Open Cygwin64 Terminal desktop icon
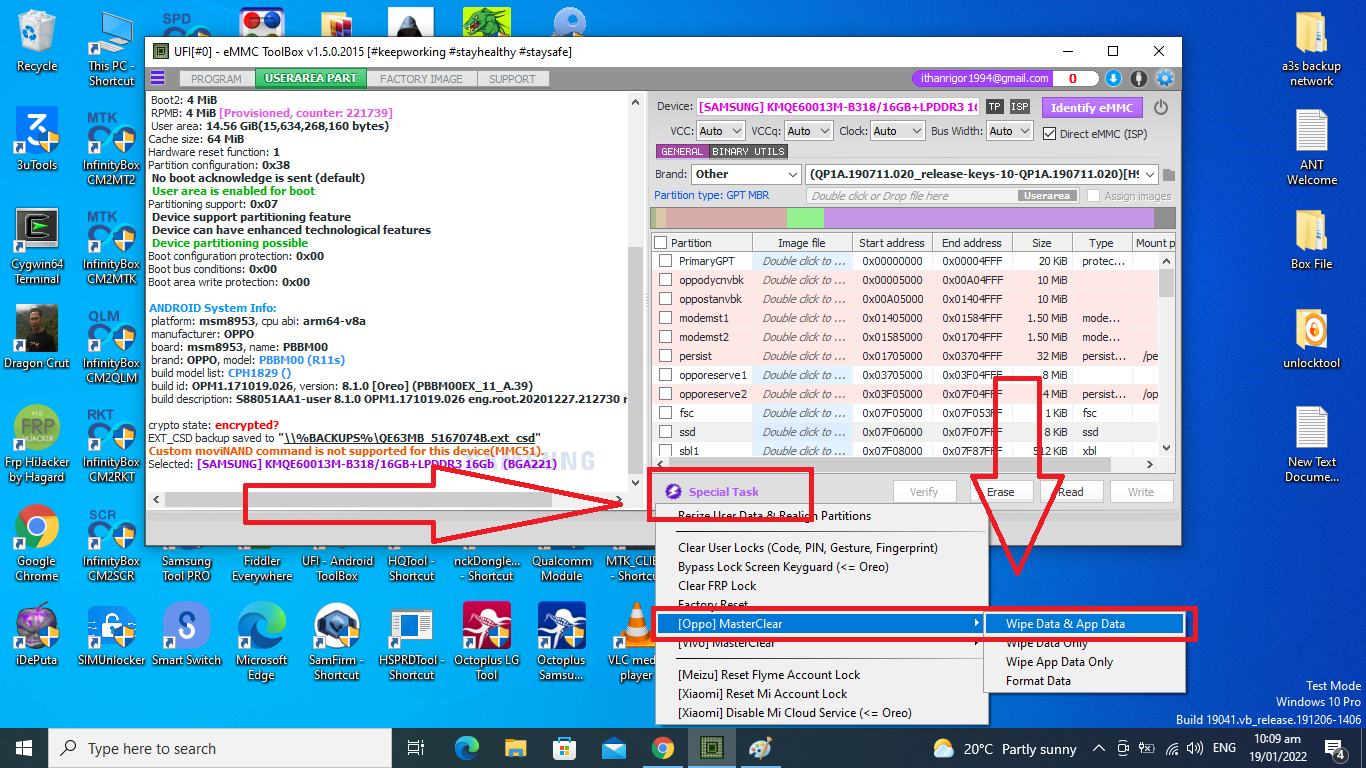 (37, 246)
